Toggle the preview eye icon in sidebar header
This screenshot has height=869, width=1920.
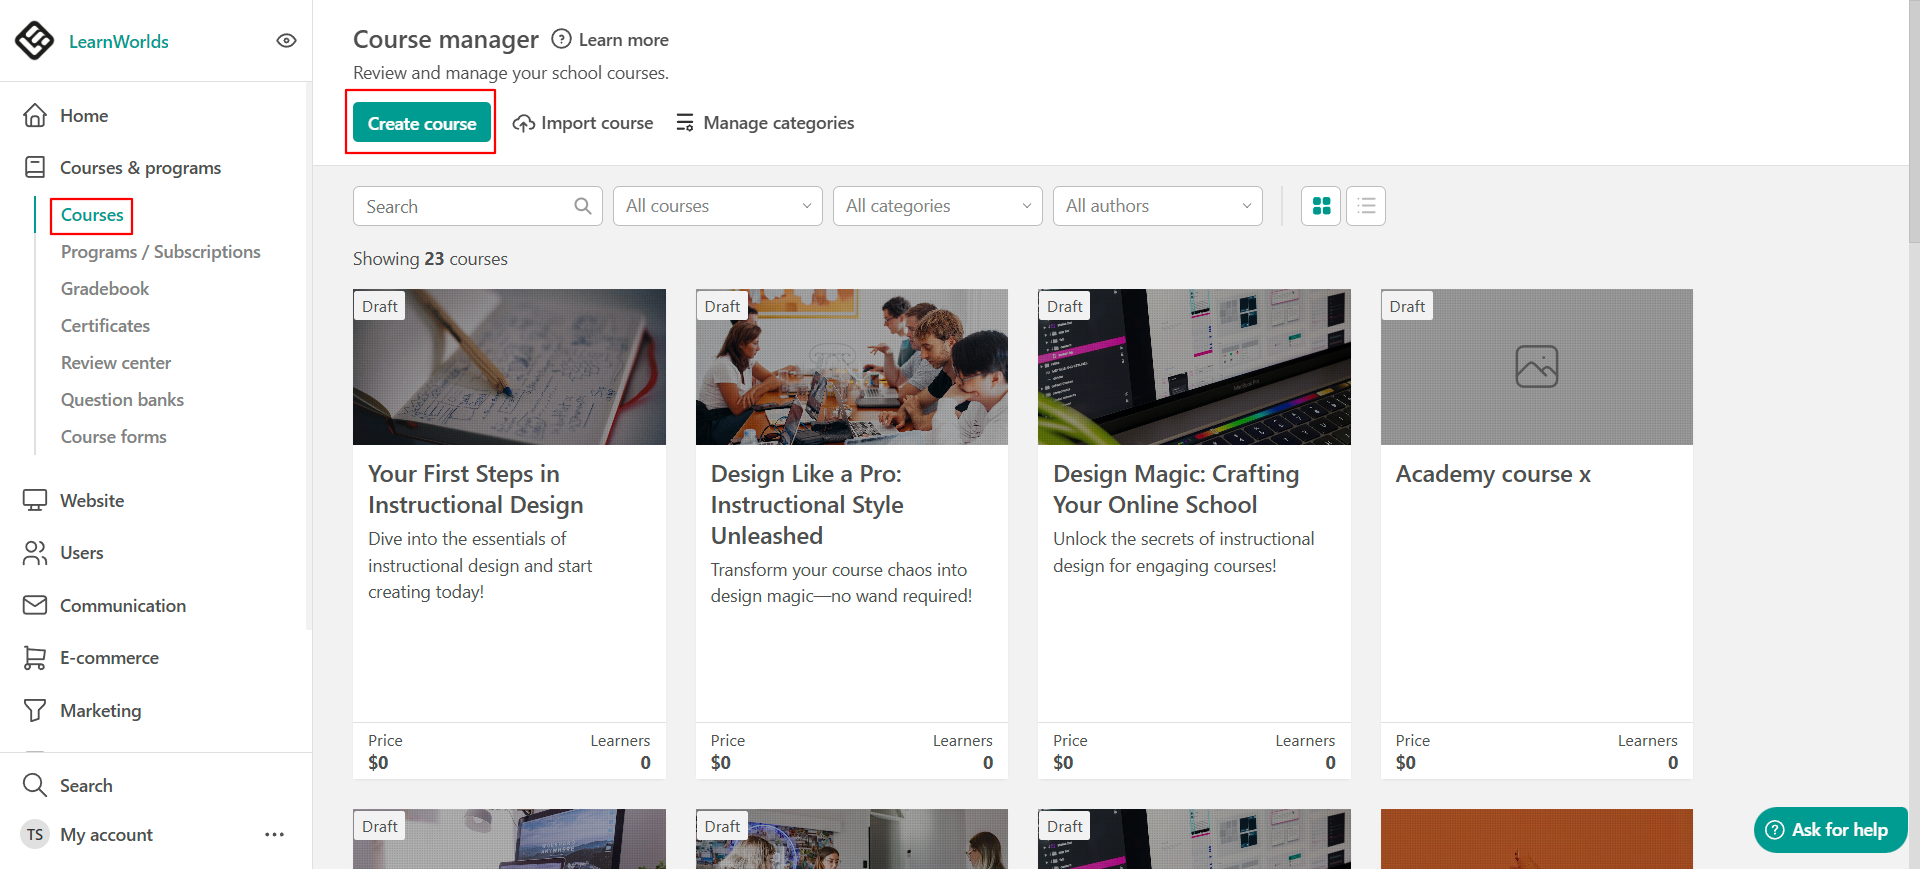[286, 41]
